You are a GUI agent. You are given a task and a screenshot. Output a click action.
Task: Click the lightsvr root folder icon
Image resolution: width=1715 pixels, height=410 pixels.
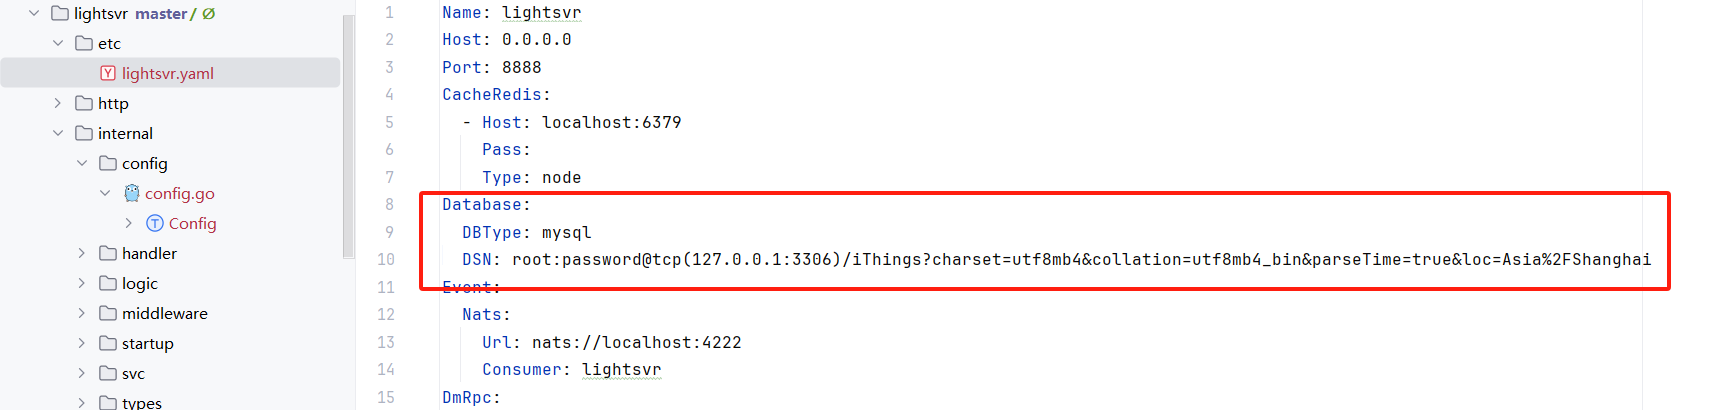pyautogui.click(x=60, y=13)
